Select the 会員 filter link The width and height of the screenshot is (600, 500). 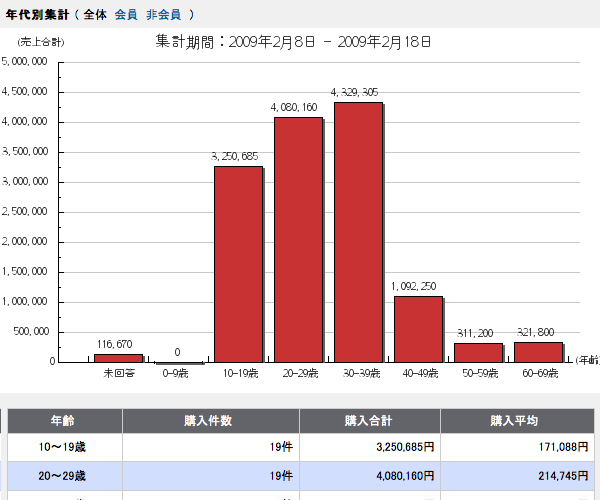[x=127, y=14]
